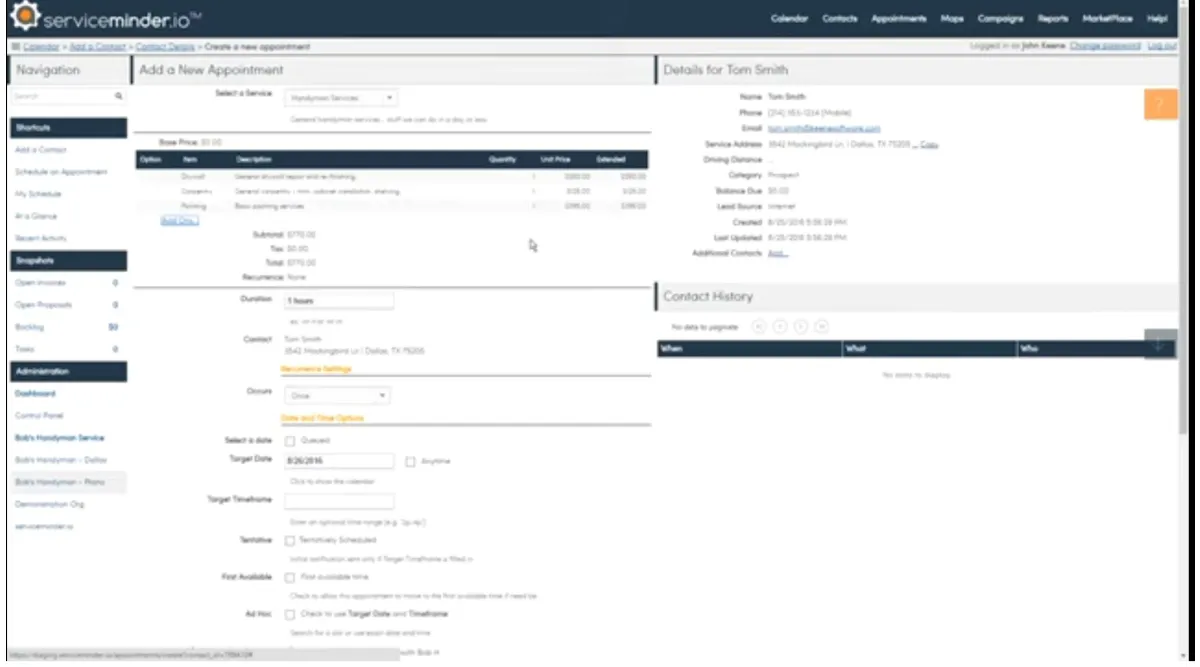Open the Help menu with the orange question icon

1160,103
